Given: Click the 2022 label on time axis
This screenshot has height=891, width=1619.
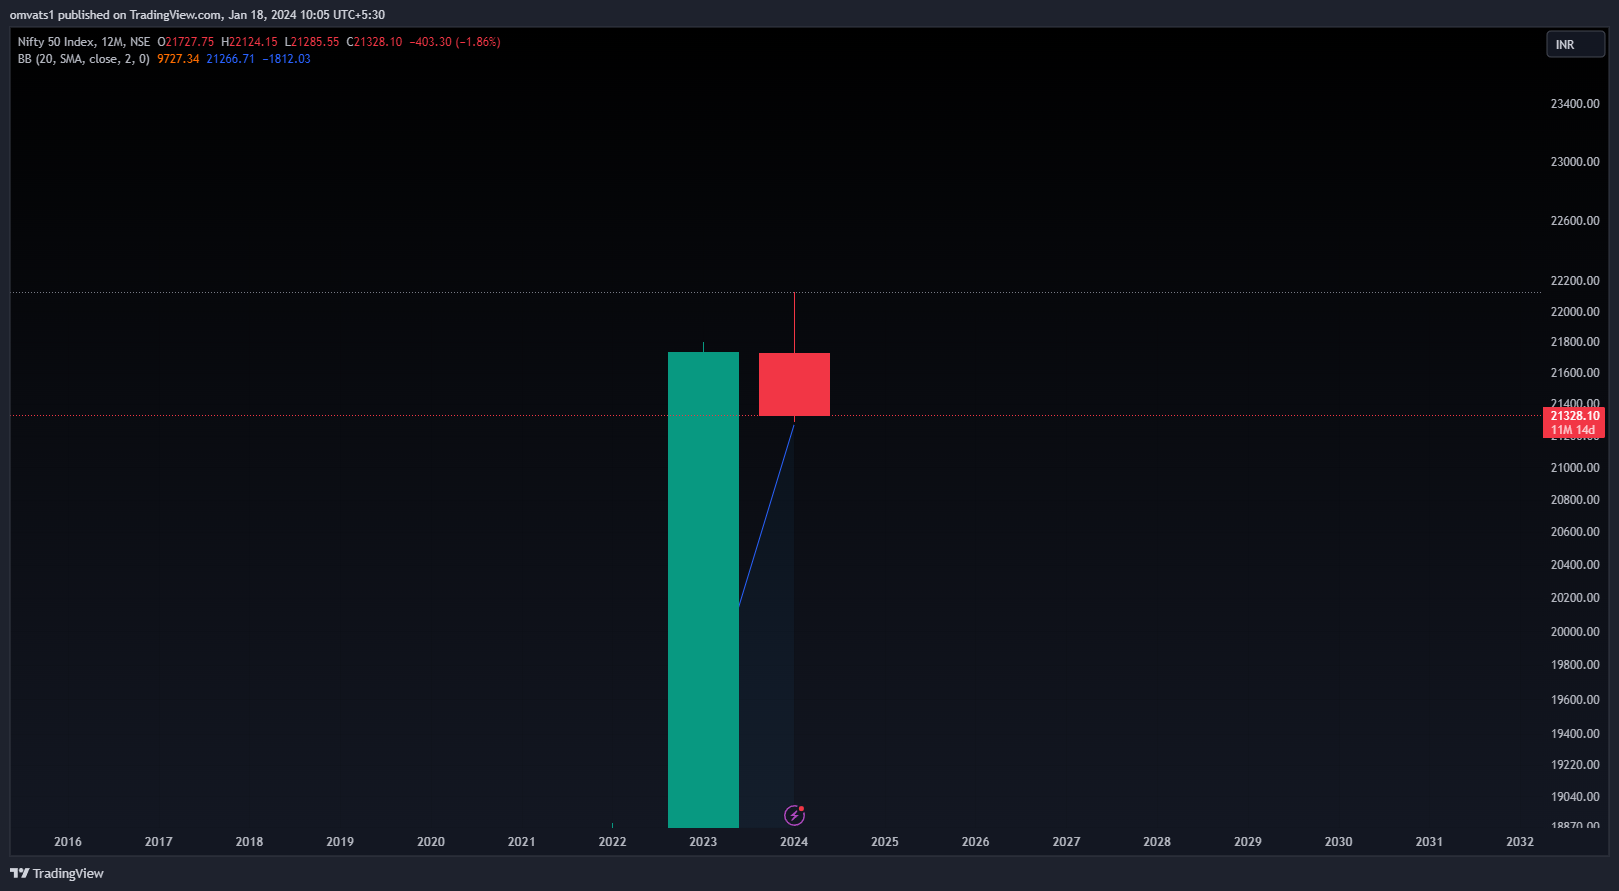Looking at the screenshot, I should tap(612, 842).
